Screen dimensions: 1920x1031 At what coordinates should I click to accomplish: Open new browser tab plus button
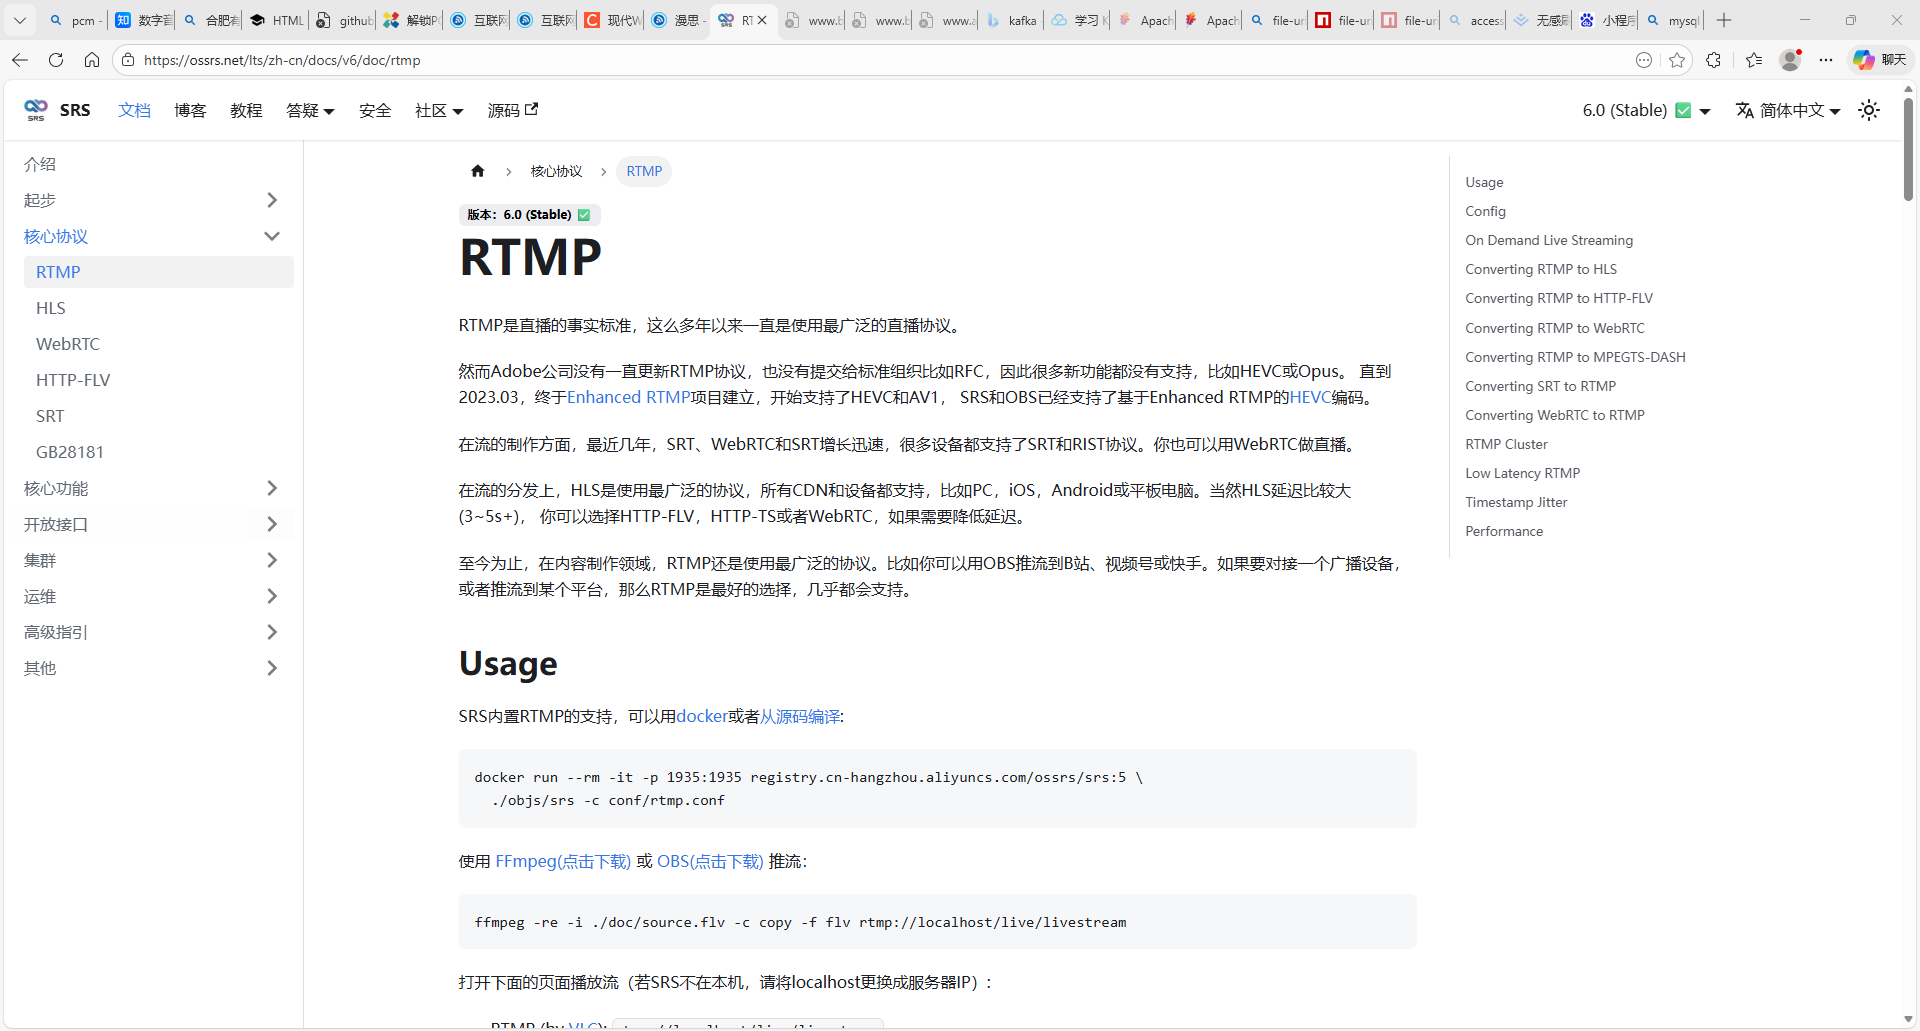pos(1724,20)
